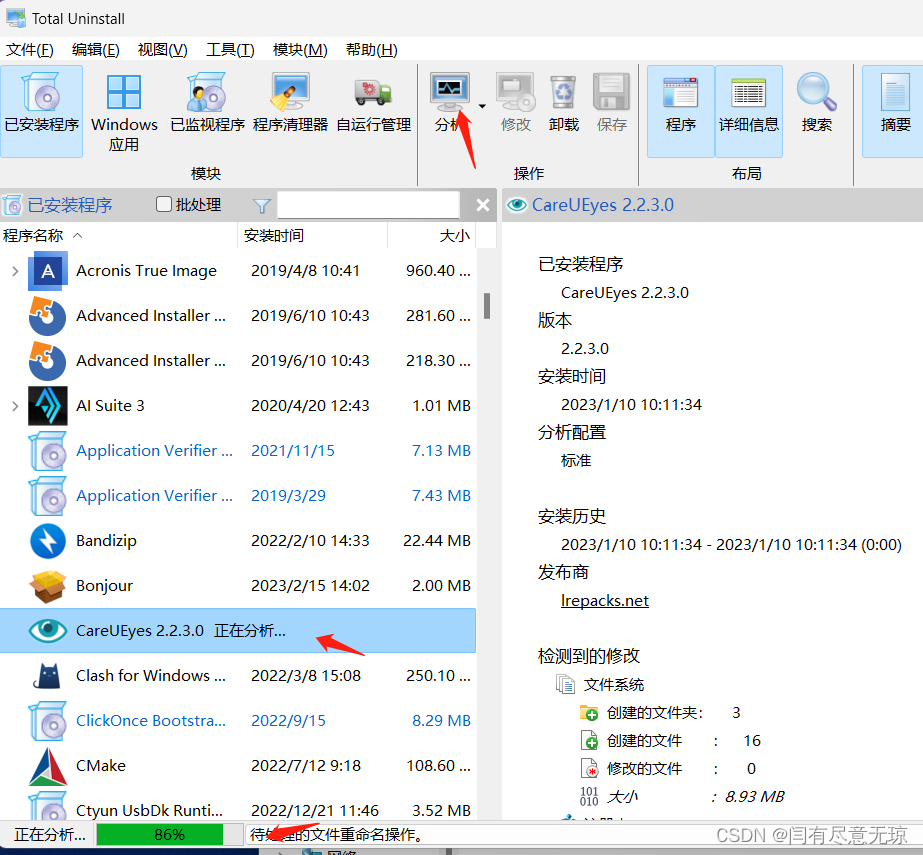Screen dimensions: 923x855
Task: Expand the Acronis True Image row
Action: tap(15, 271)
